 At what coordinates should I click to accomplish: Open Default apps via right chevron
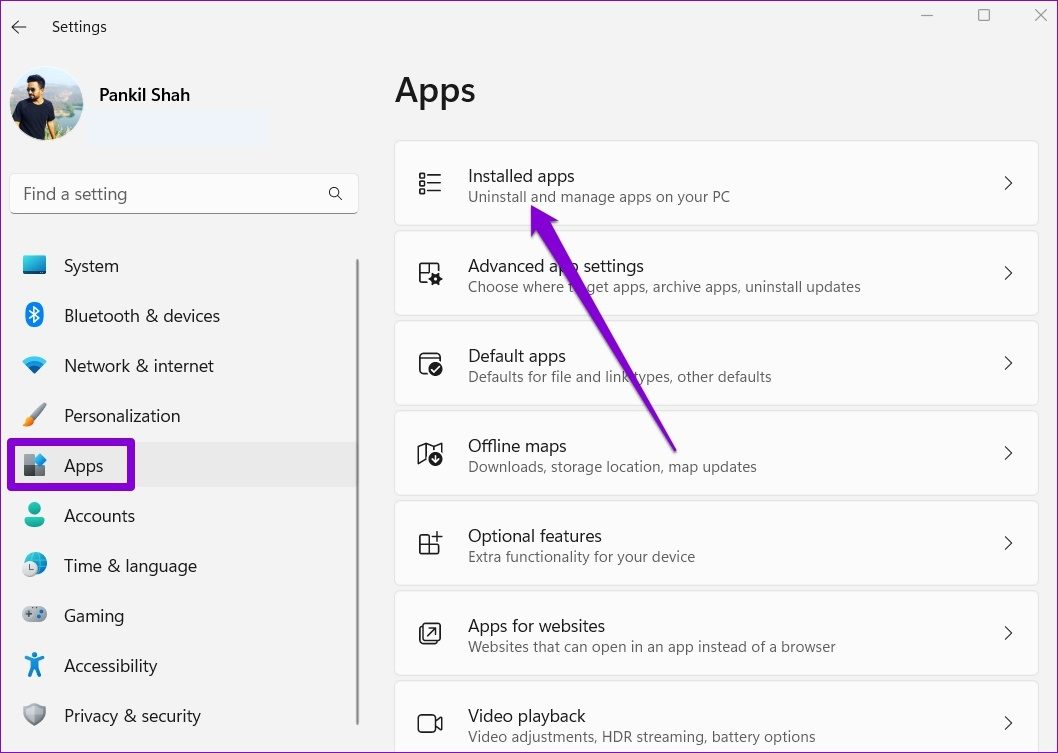1008,364
